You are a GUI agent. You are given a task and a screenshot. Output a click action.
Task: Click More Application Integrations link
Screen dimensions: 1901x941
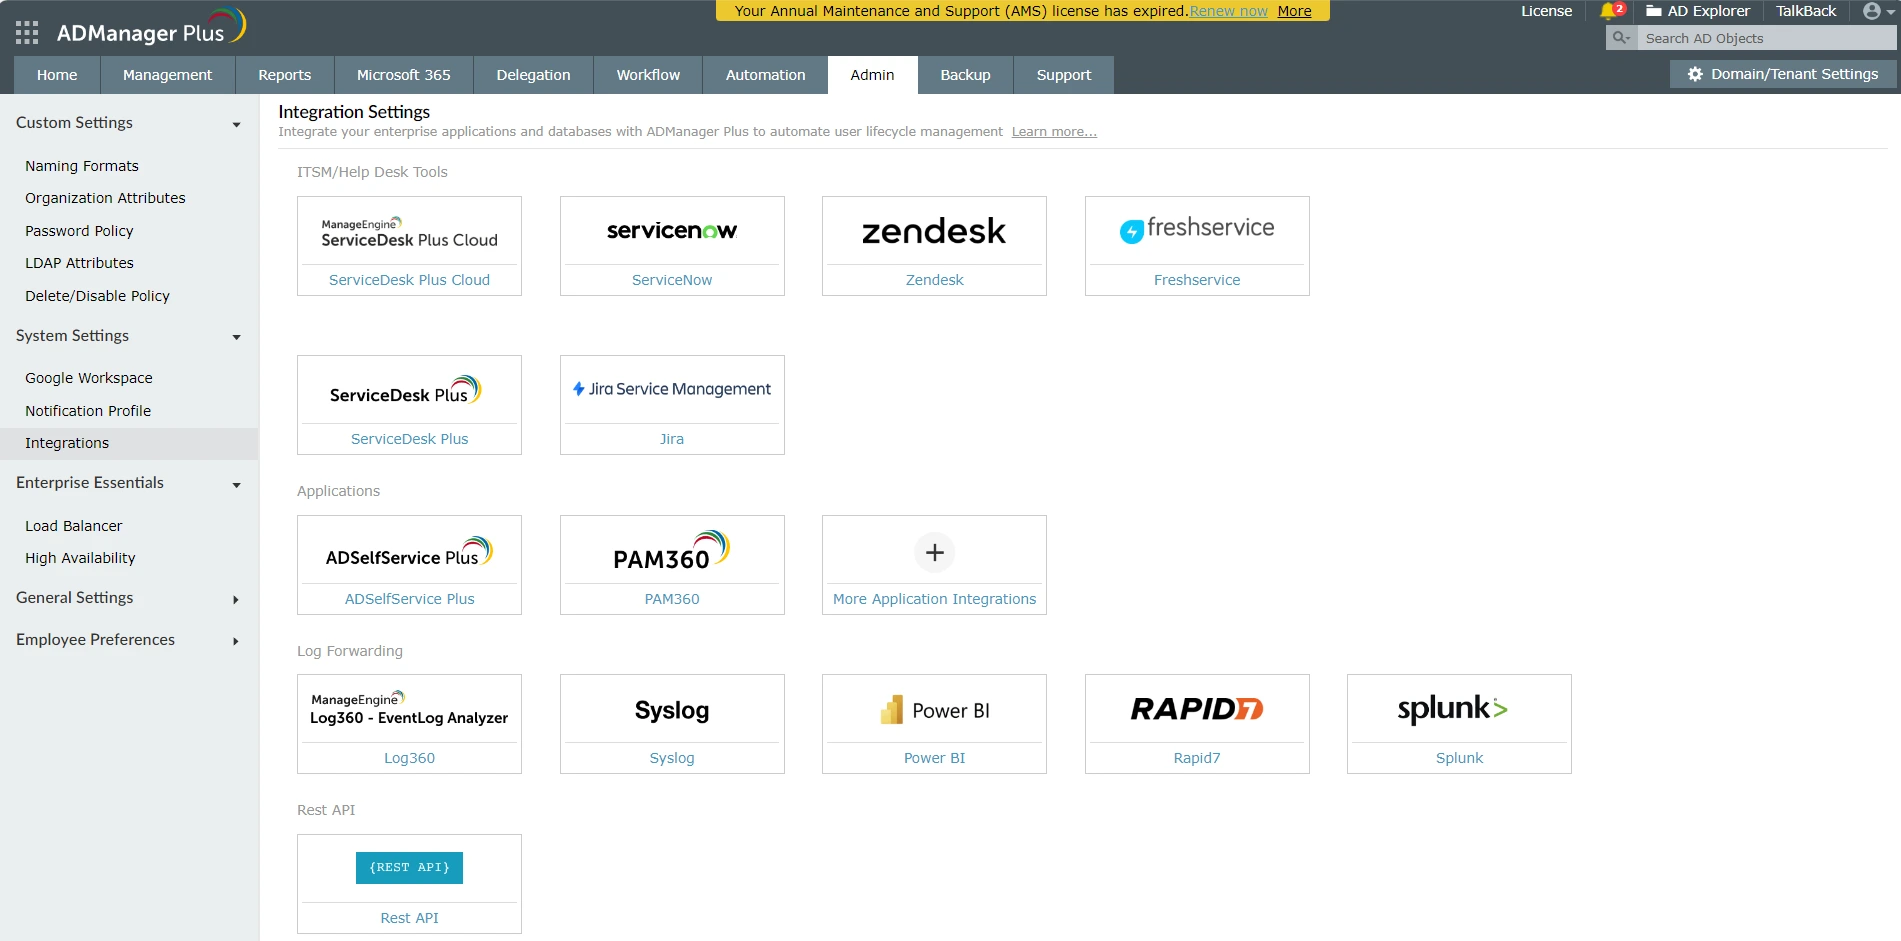point(934,599)
